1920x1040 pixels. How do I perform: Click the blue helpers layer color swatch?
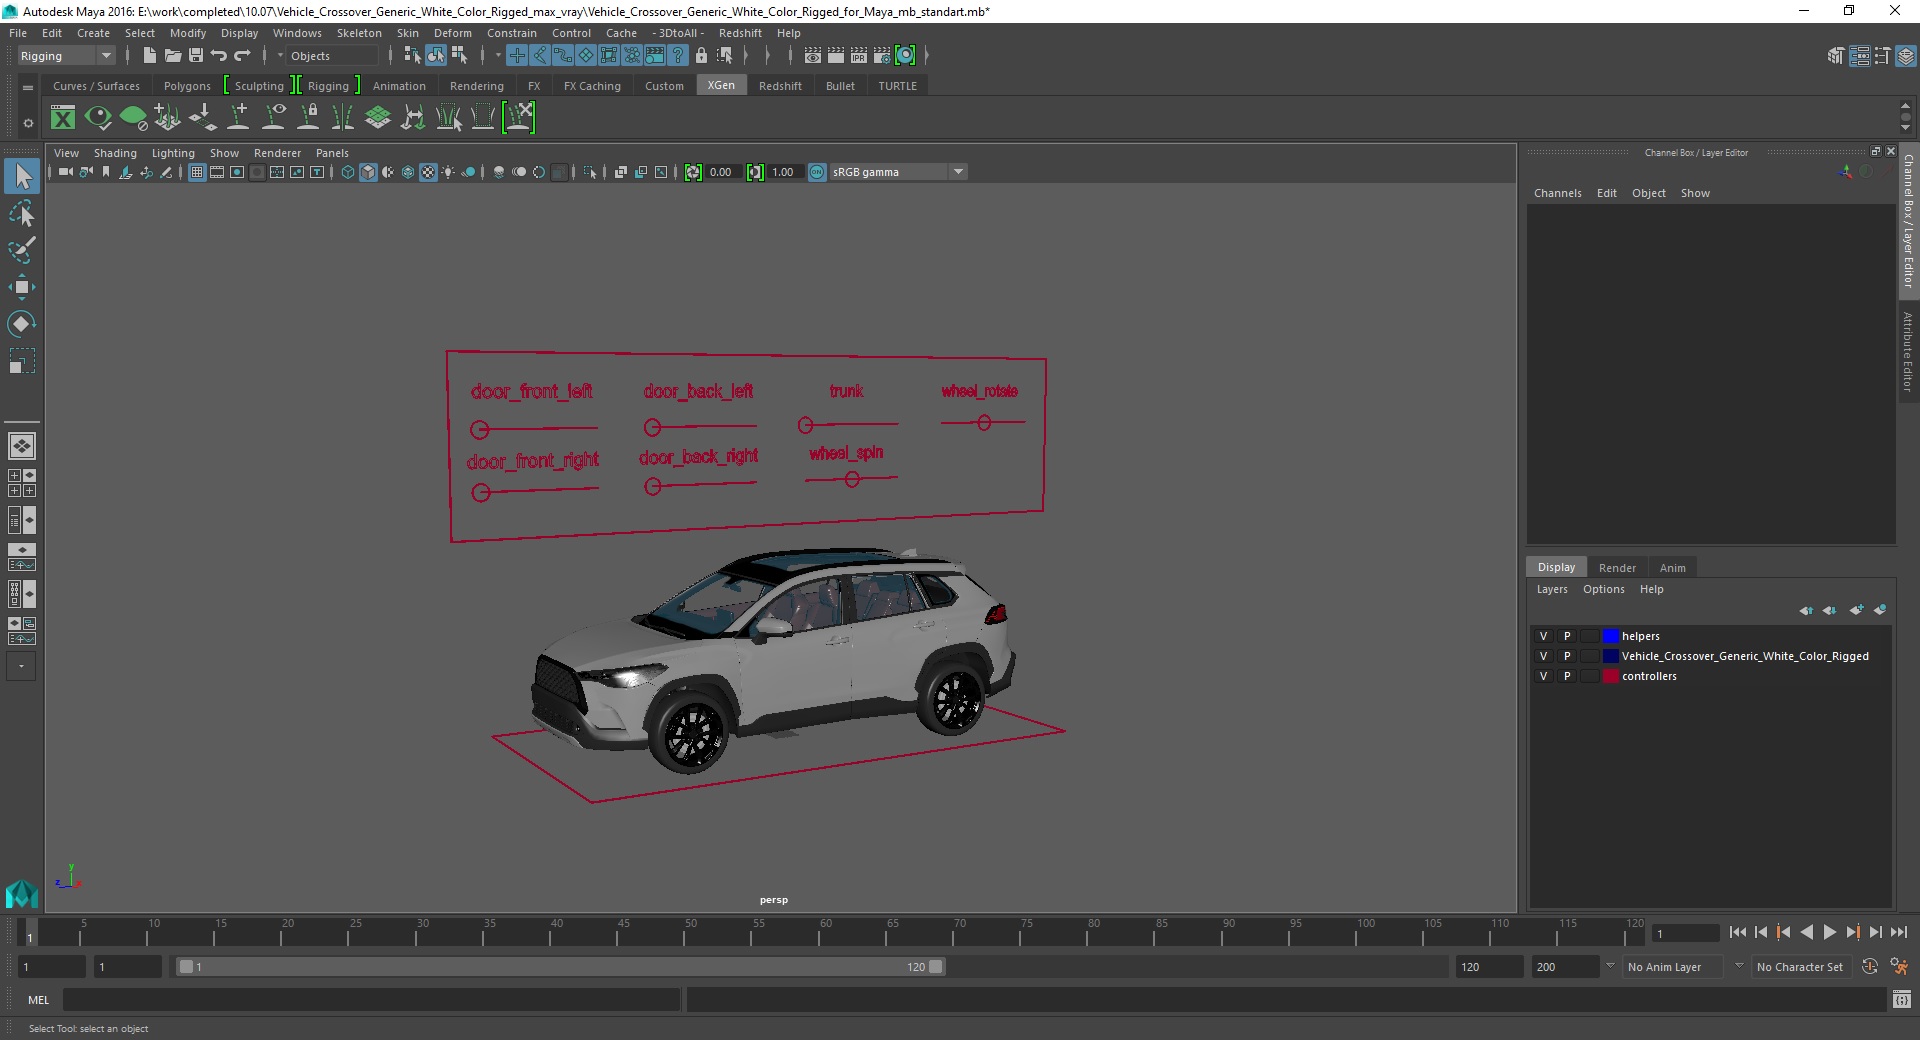point(1610,636)
